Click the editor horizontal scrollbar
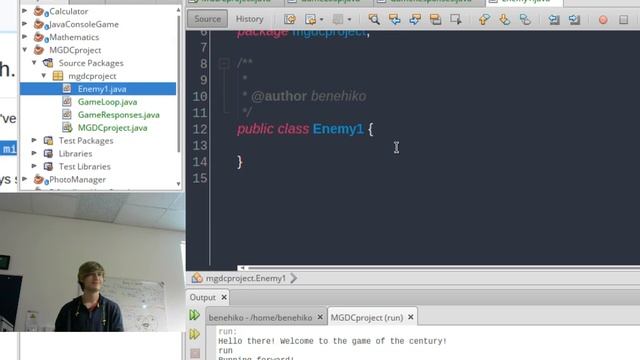 (x=444, y=268)
